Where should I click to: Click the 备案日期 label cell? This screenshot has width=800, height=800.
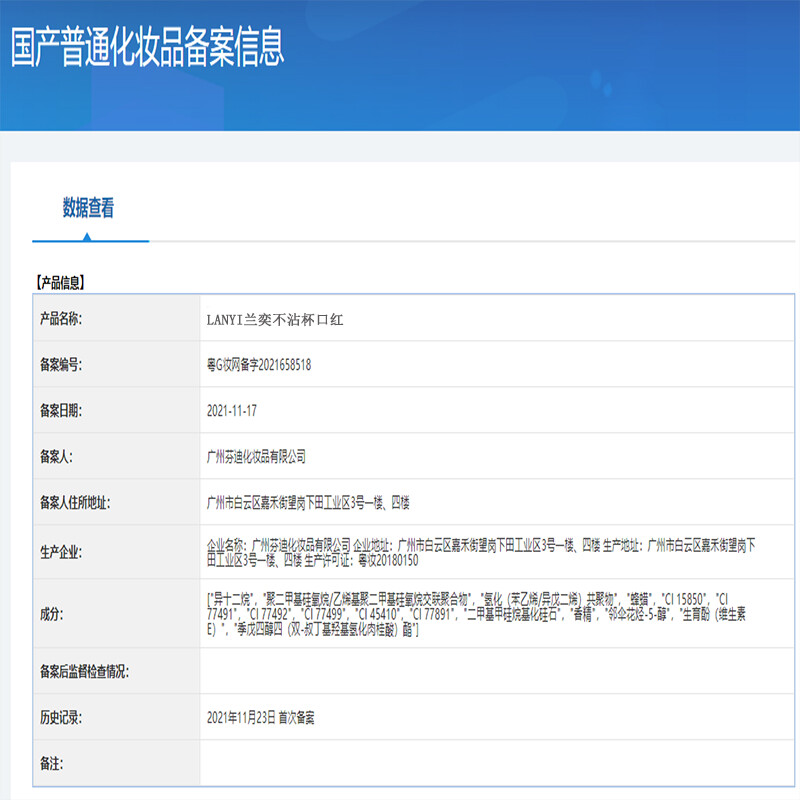click(117, 410)
